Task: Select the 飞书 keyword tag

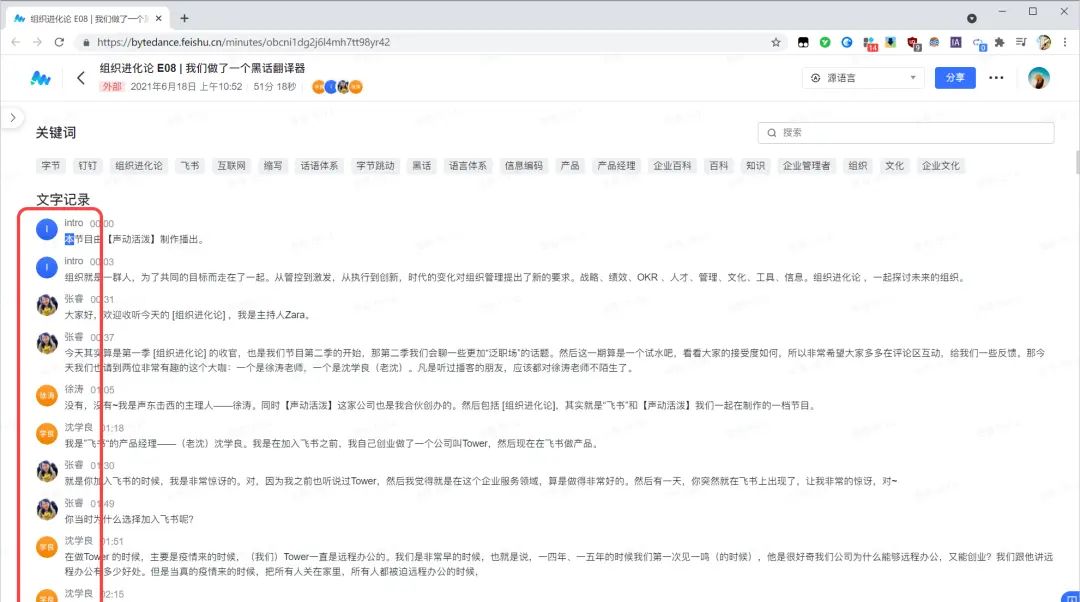Action: pyautogui.click(x=189, y=165)
